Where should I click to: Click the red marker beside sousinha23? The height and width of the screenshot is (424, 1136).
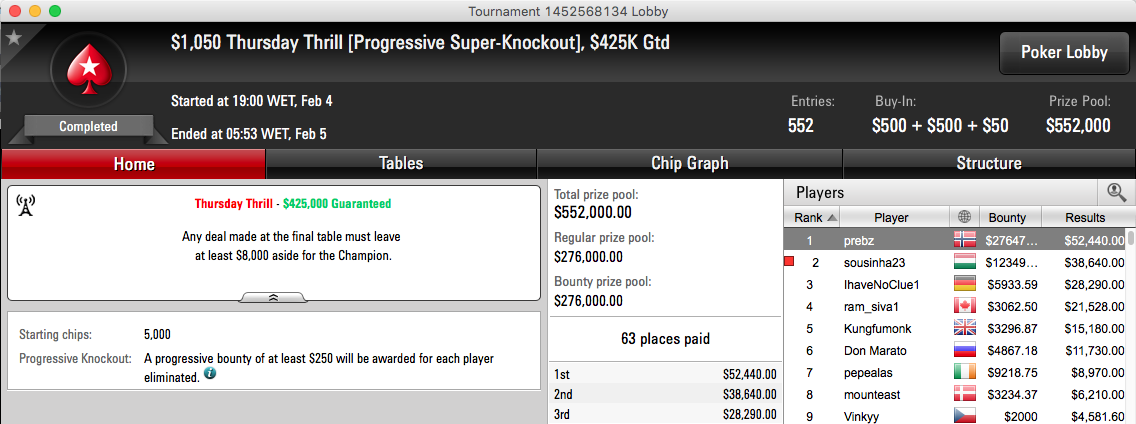(790, 262)
